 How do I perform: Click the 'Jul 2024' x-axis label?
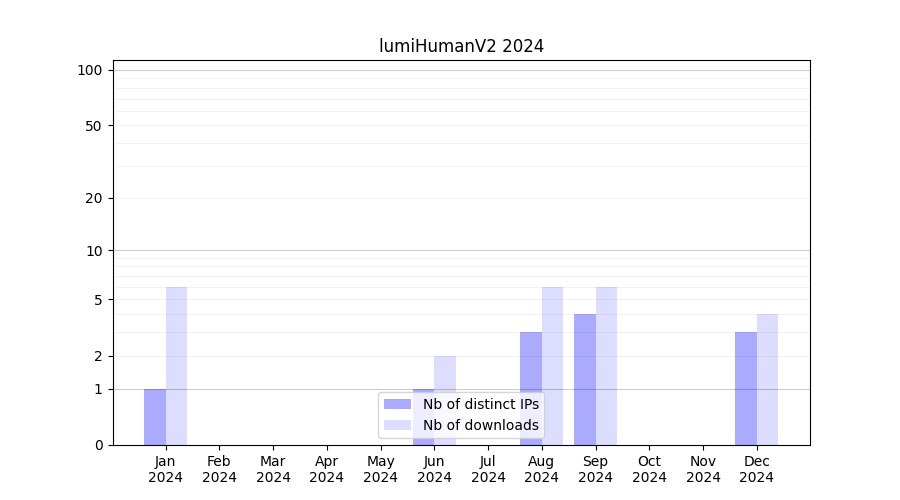488,469
